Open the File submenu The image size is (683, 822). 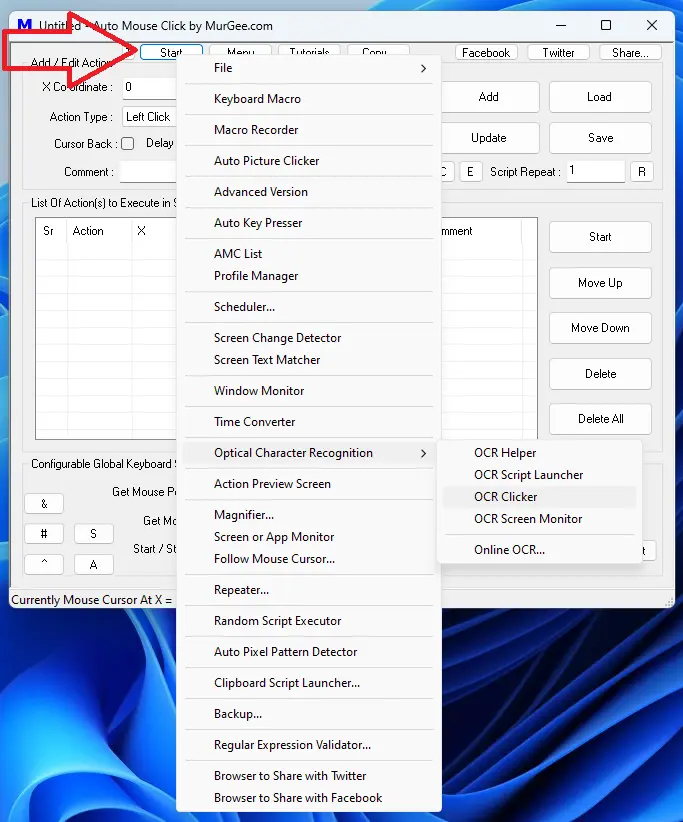click(x=309, y=68)
